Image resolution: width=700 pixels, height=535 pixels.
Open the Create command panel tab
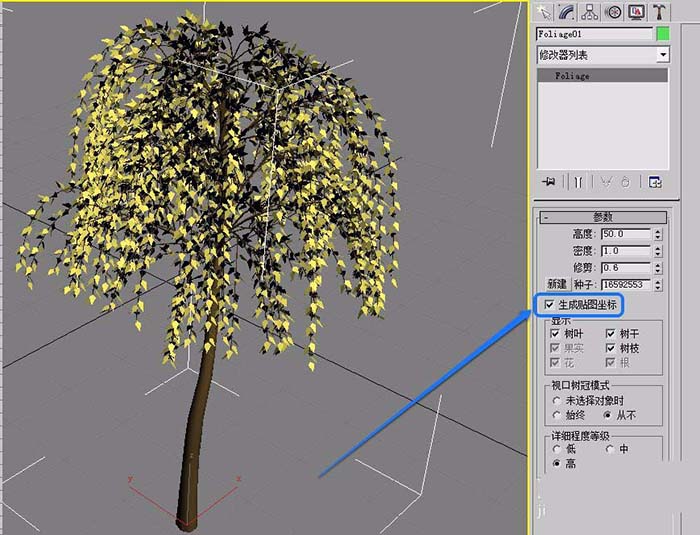coord(544,12)
